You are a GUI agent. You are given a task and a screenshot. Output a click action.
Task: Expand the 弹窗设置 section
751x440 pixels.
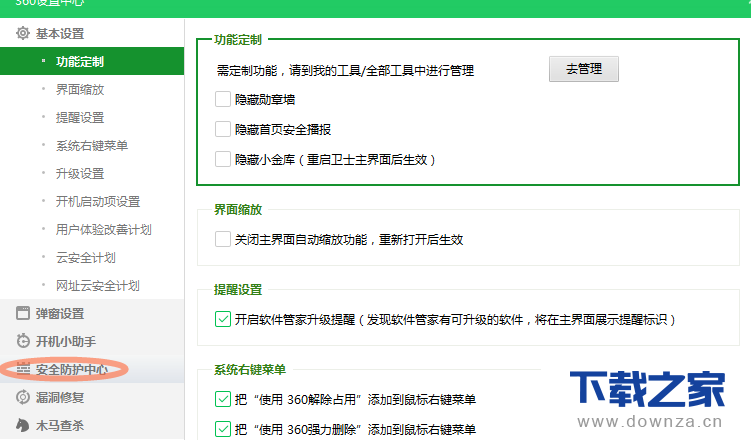click(x=92, y=314)
